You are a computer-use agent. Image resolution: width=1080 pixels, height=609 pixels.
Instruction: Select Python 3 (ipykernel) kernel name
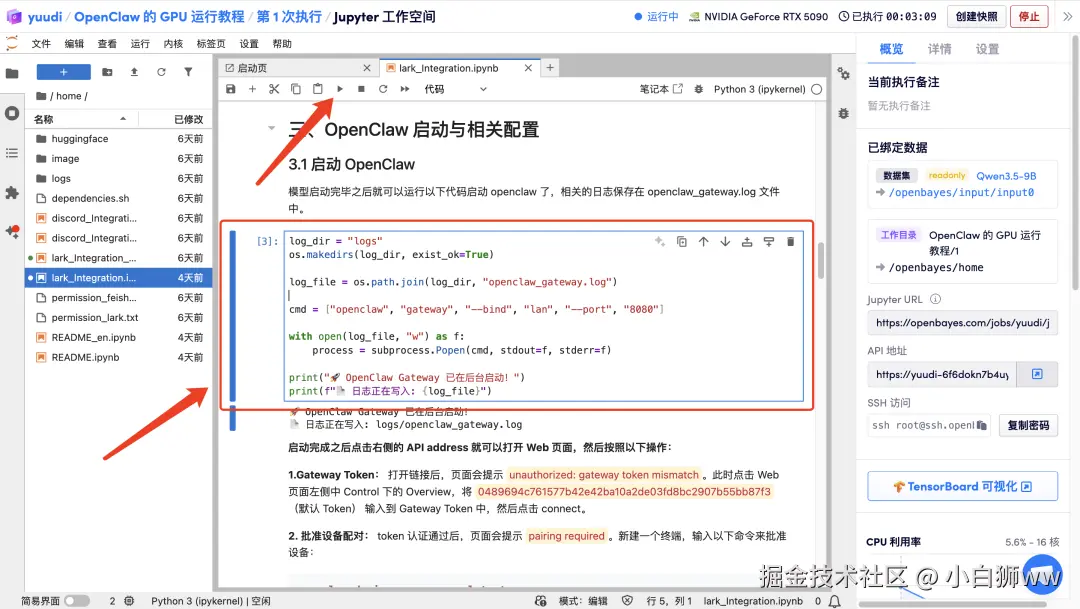tap(759, 89)
